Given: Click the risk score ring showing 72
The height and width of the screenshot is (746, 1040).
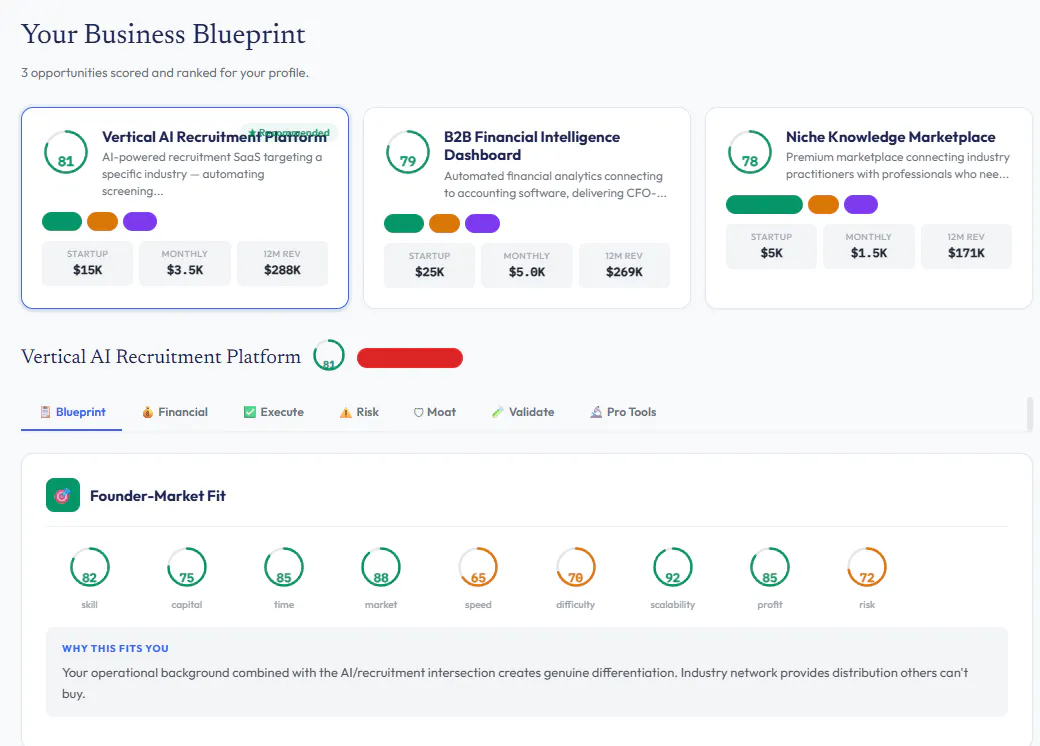Looking at the screenshot, I should 867,568.
